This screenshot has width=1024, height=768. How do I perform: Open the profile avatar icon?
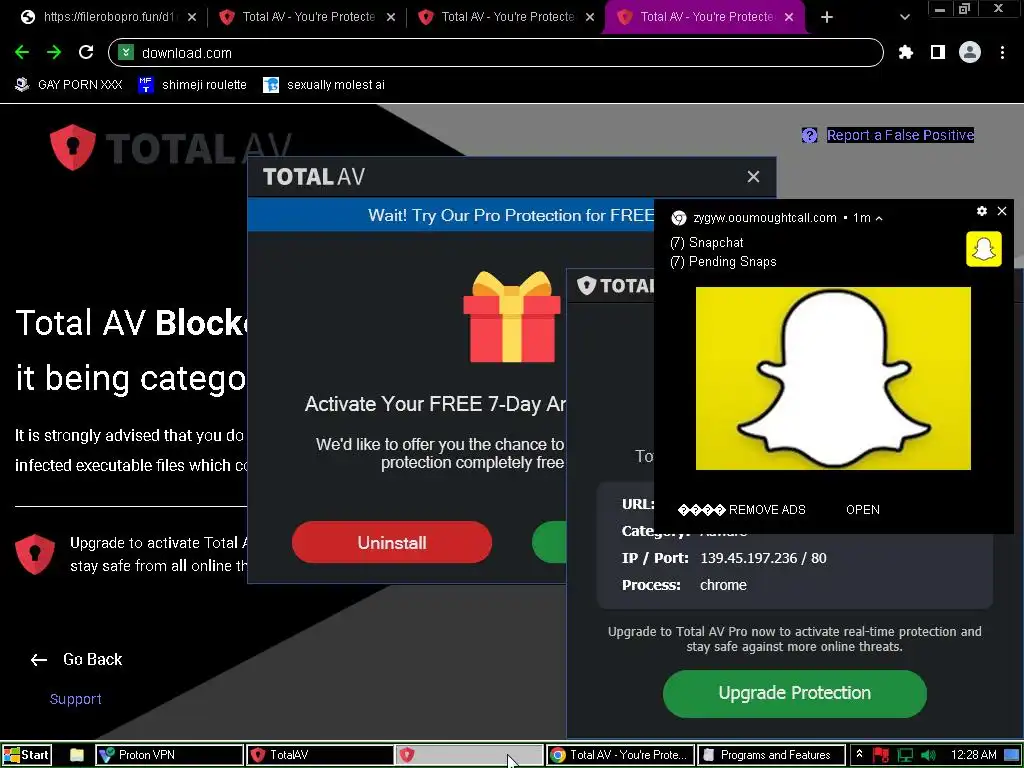tap(970, 52)
